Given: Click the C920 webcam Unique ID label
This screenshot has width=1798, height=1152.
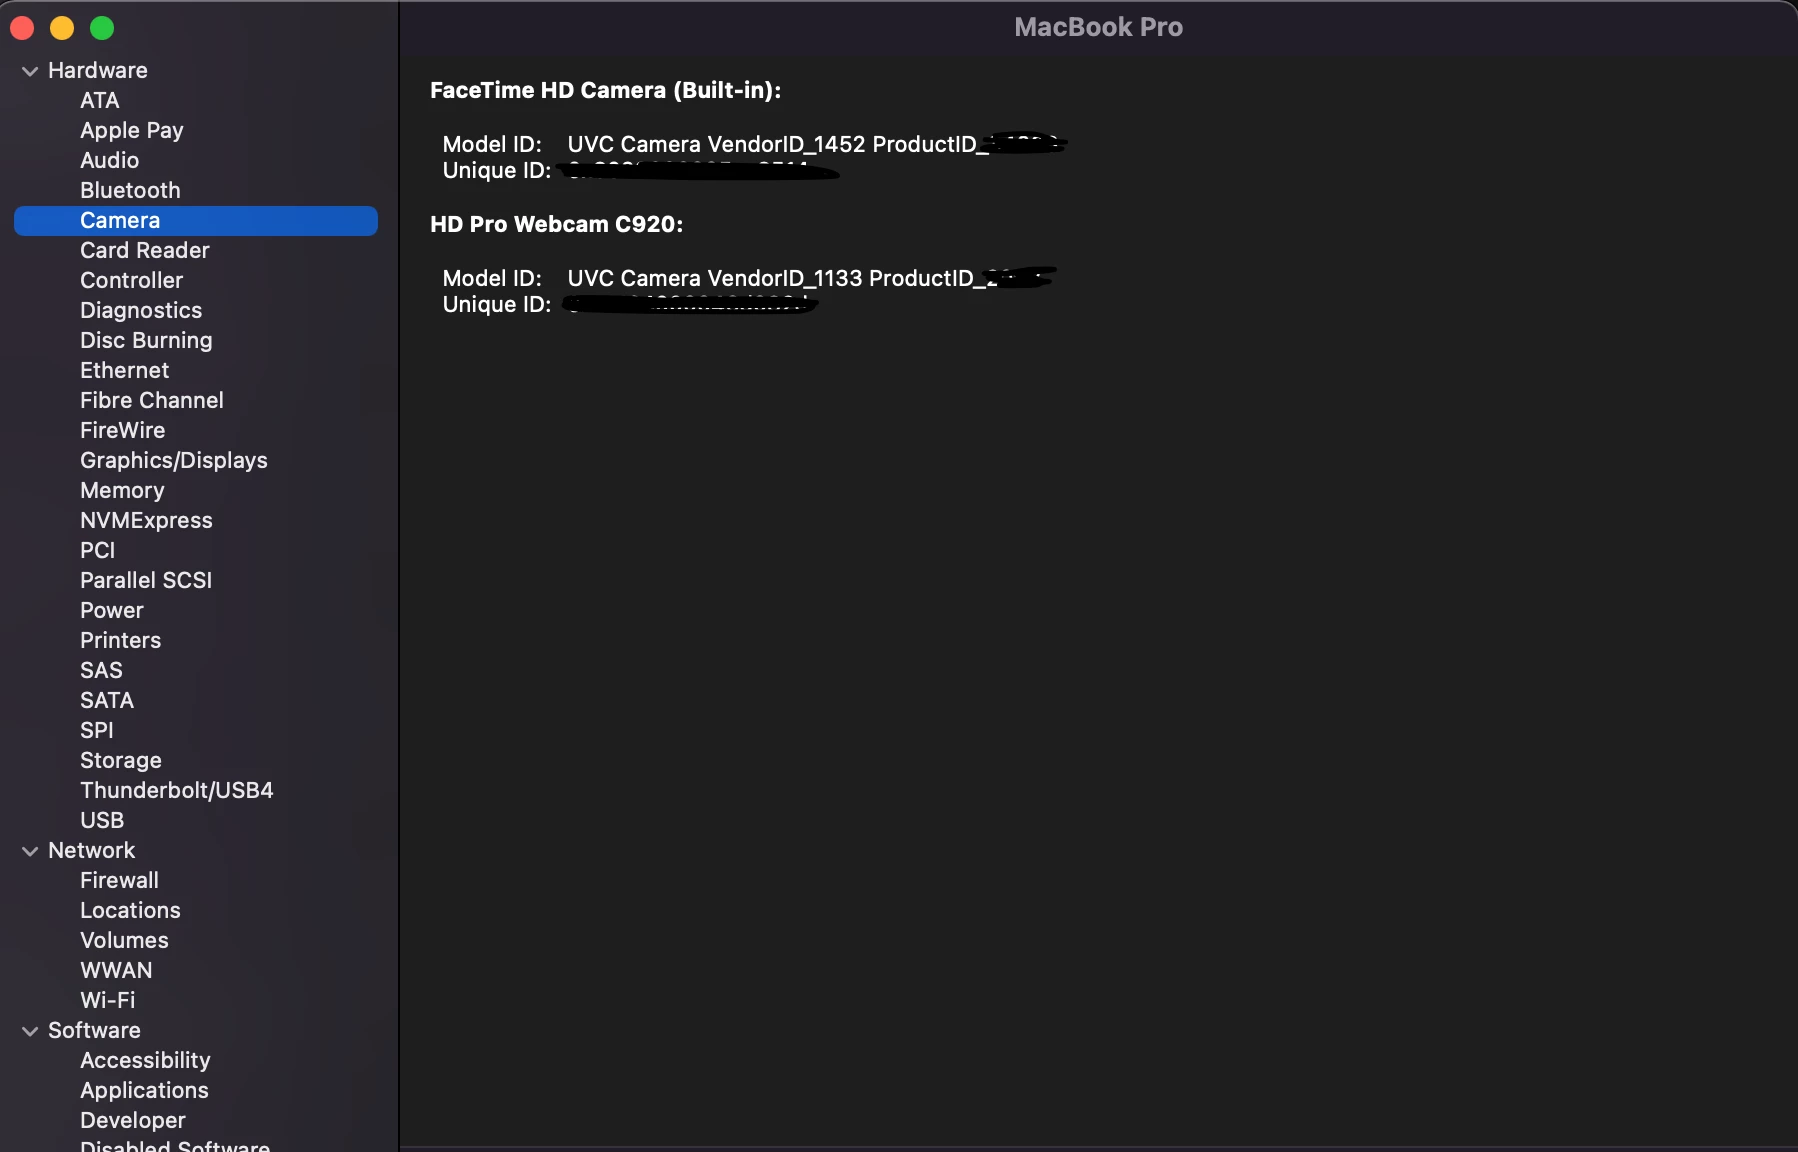Looking at the screenshot, I should (x=497, y=305).
